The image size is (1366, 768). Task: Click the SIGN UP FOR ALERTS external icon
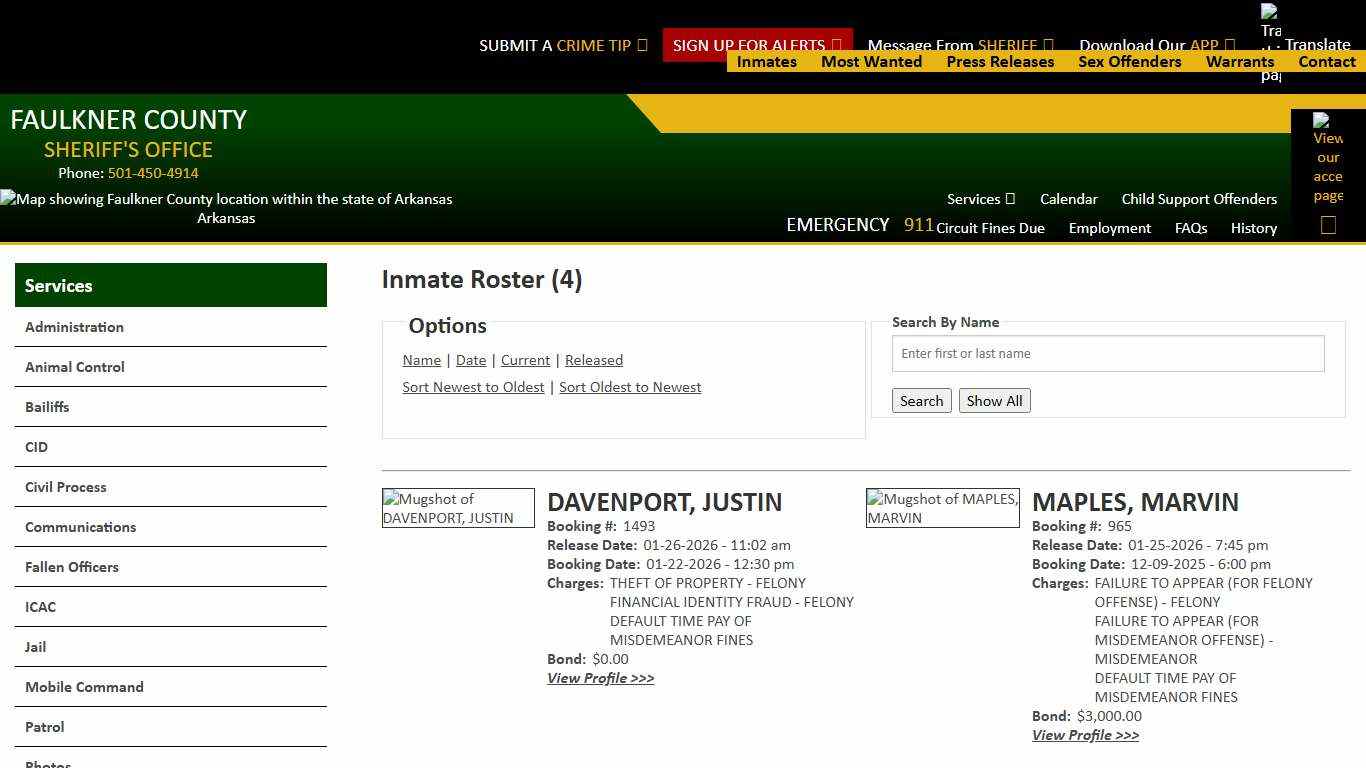point(836,45)
